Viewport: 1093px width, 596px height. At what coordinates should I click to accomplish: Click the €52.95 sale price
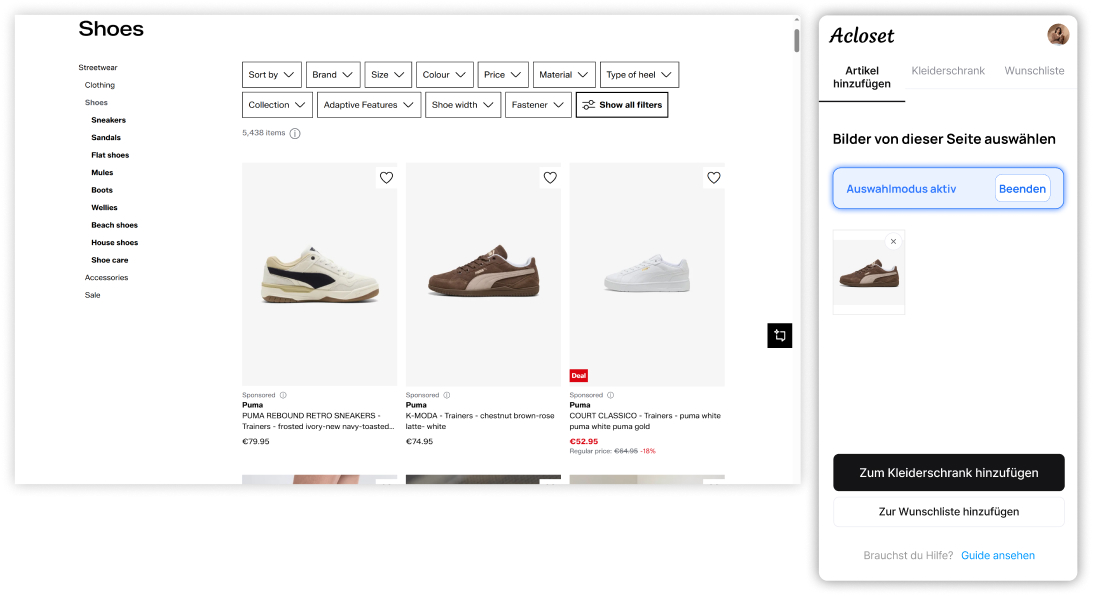[x=583, y=441]
